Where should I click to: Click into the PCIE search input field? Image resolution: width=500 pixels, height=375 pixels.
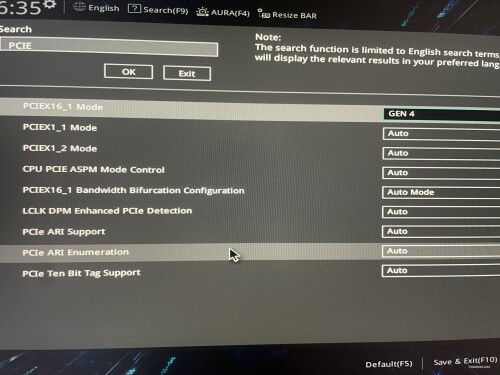(x=109, y=47)
